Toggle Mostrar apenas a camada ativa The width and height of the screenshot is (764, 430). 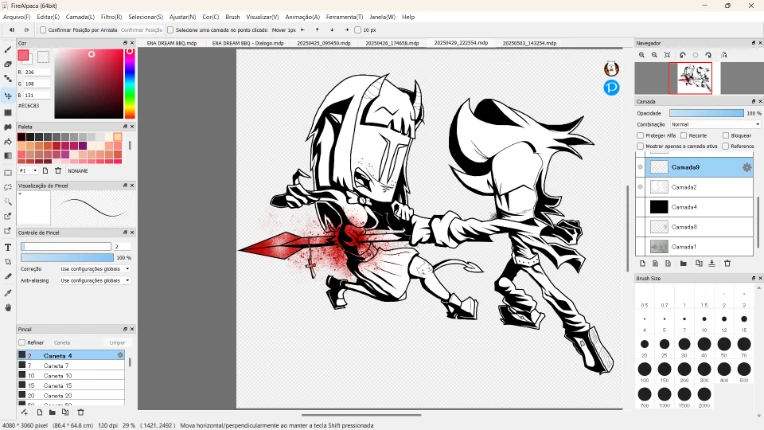(640, 146)
